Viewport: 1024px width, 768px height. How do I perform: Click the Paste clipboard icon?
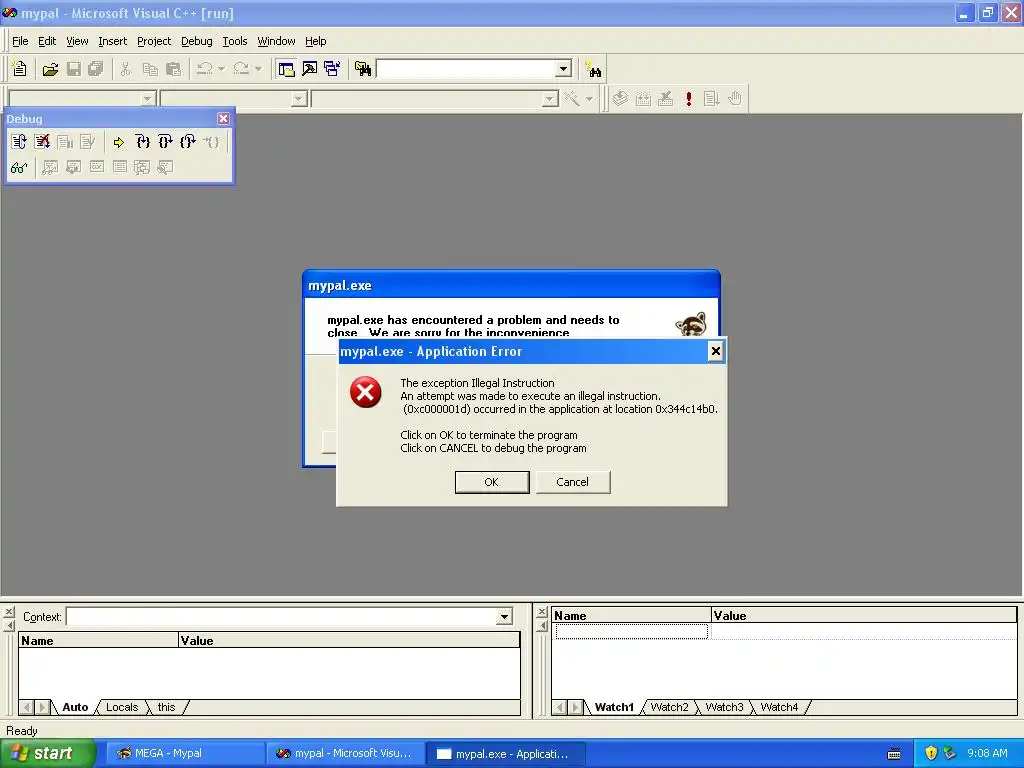(x=173, y=69)
